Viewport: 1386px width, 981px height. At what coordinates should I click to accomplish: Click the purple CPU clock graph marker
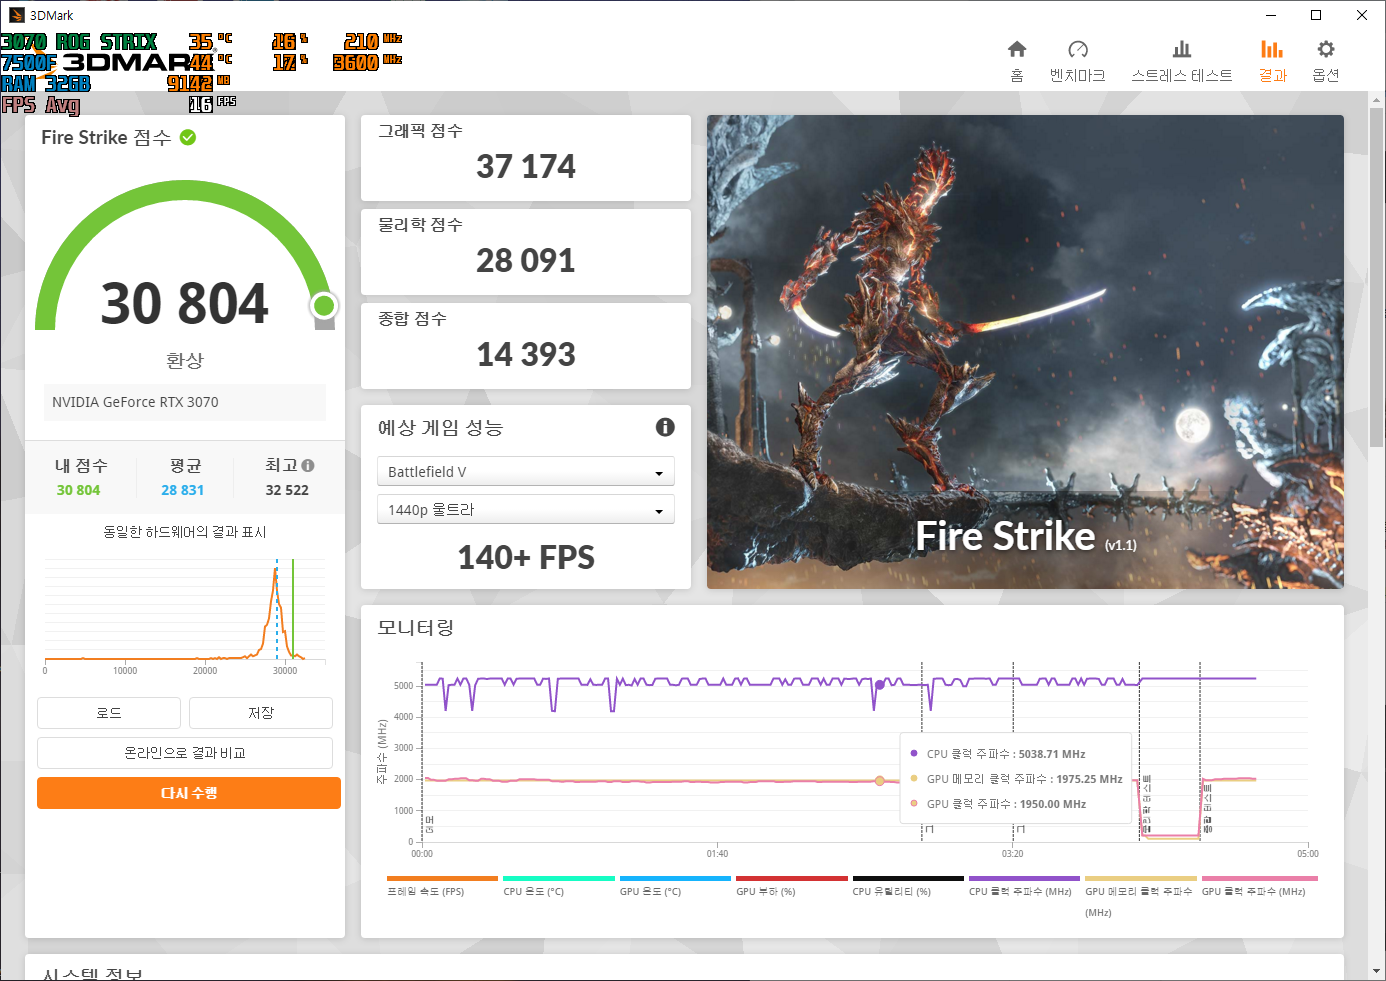880,685
